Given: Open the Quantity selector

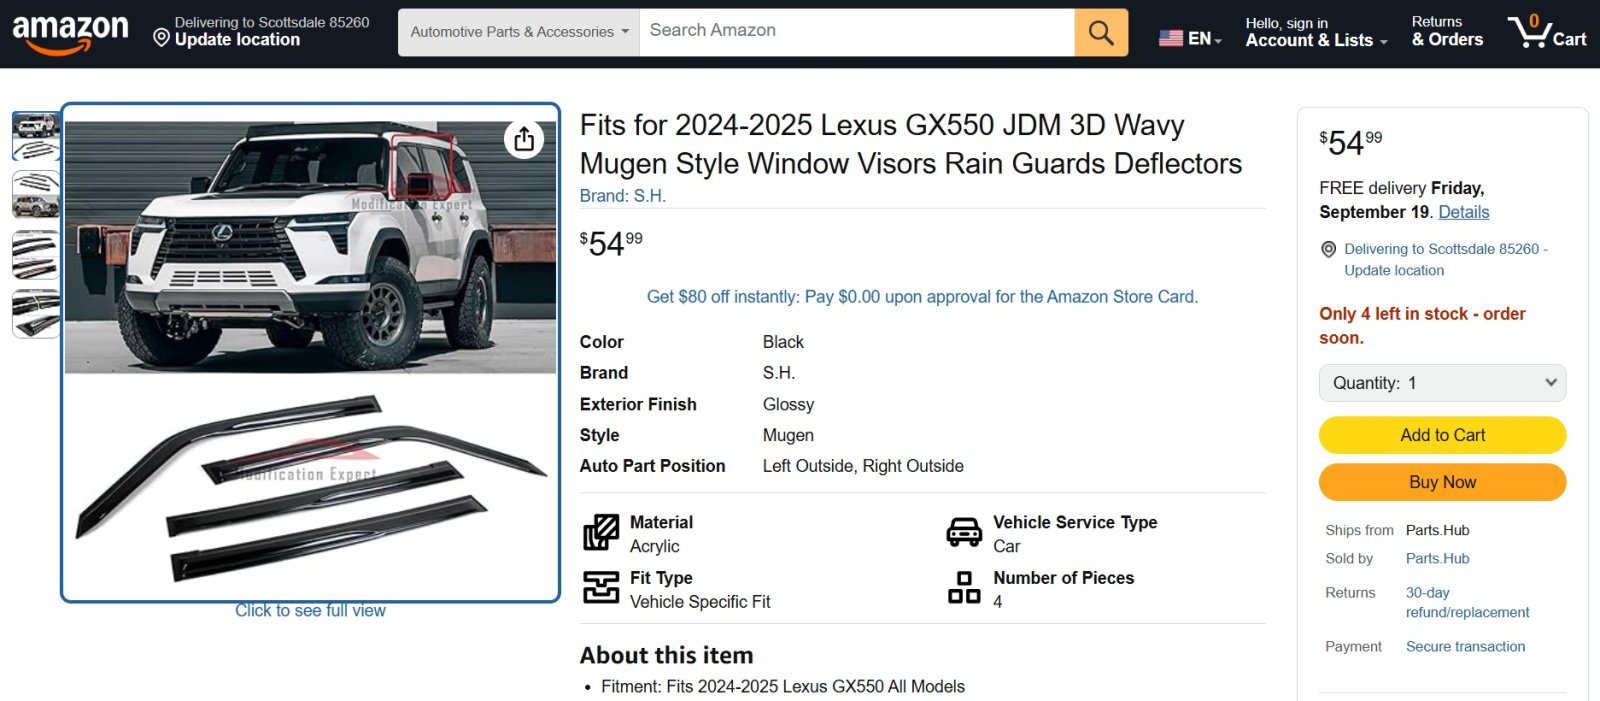Looking at the screenshot, I should point(1441,382).
